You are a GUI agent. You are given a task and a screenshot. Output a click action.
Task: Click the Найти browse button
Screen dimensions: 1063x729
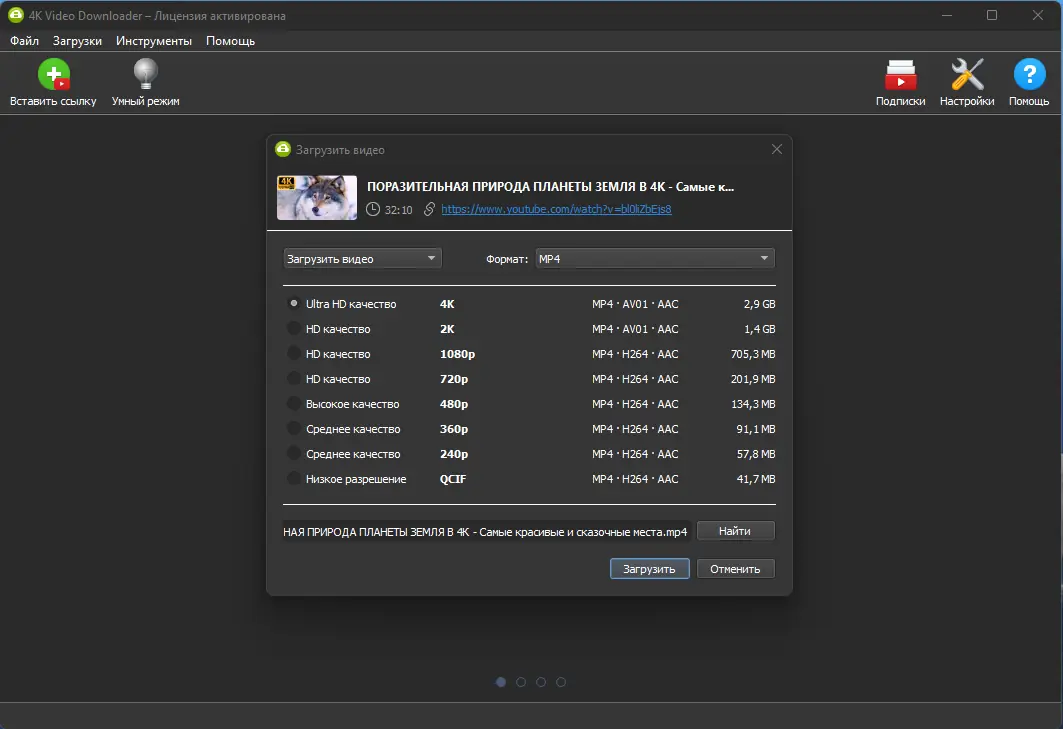736,531
